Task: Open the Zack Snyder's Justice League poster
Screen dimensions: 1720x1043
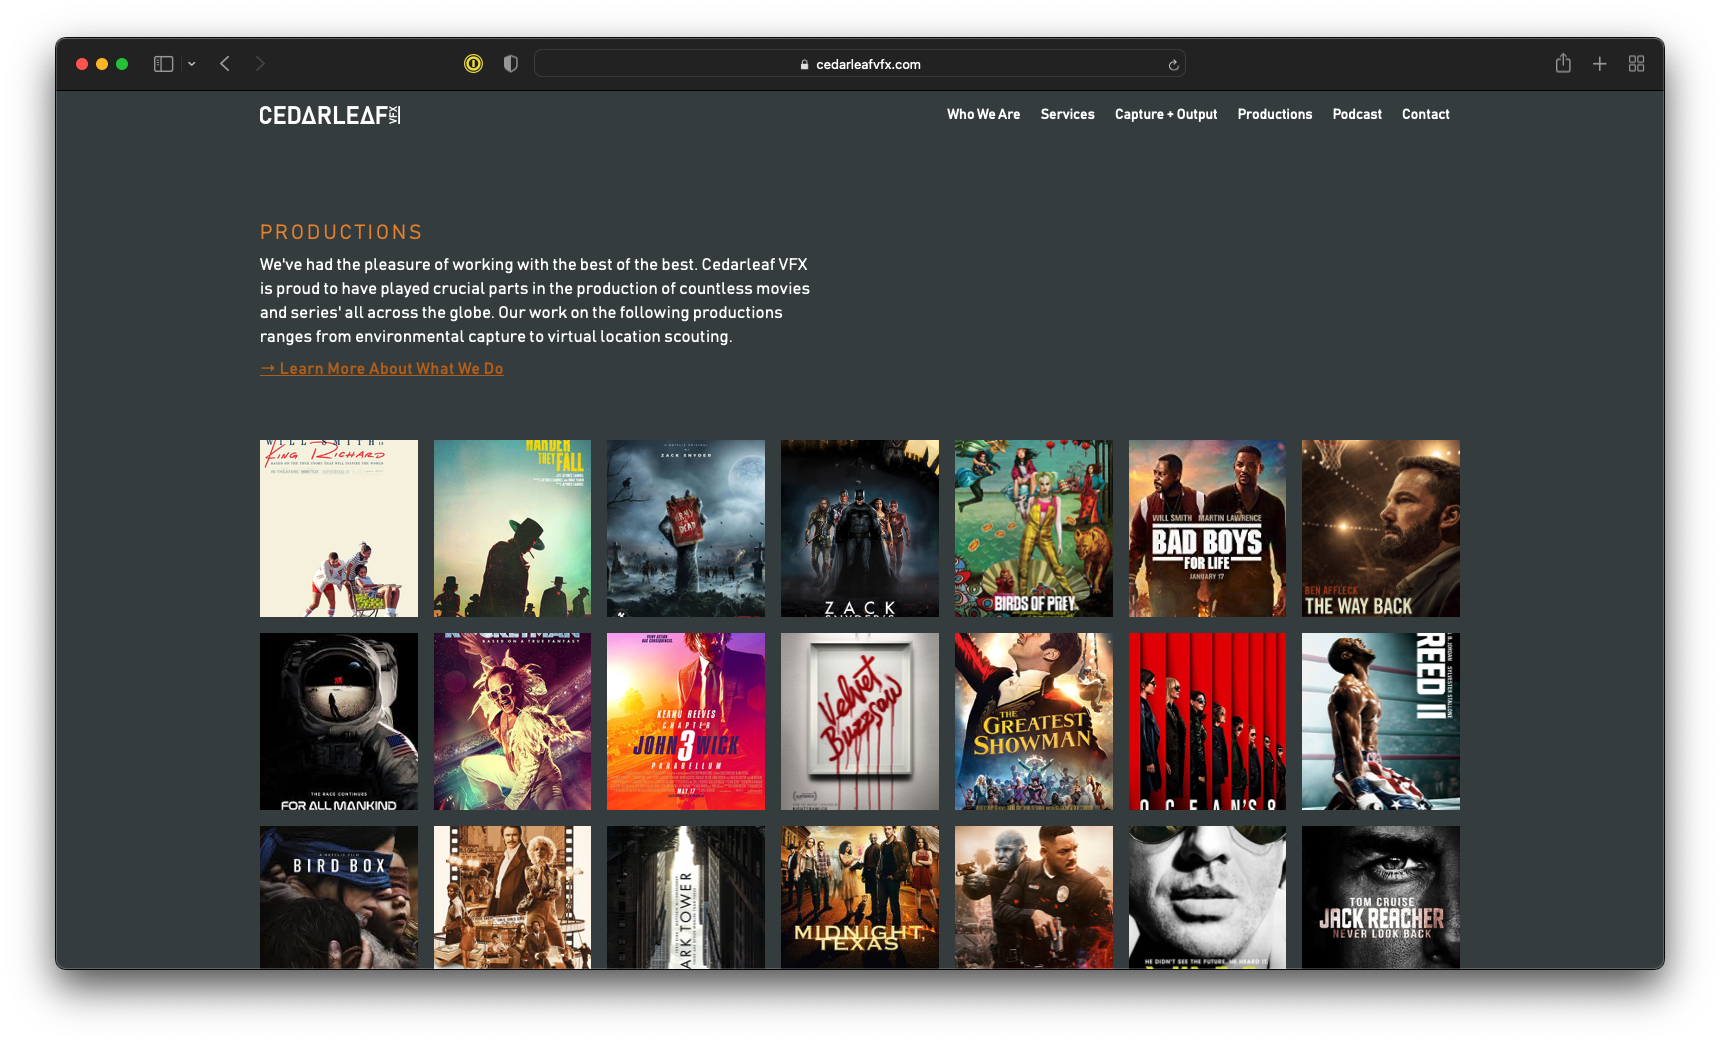Action: point(860,528)
